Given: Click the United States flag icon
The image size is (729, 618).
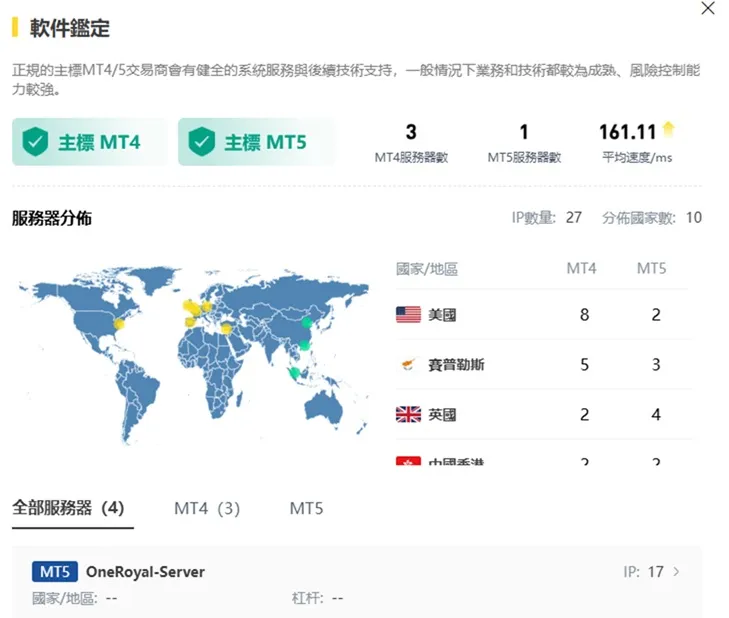Looking at the screenshot, I should [x=408, y=315].
